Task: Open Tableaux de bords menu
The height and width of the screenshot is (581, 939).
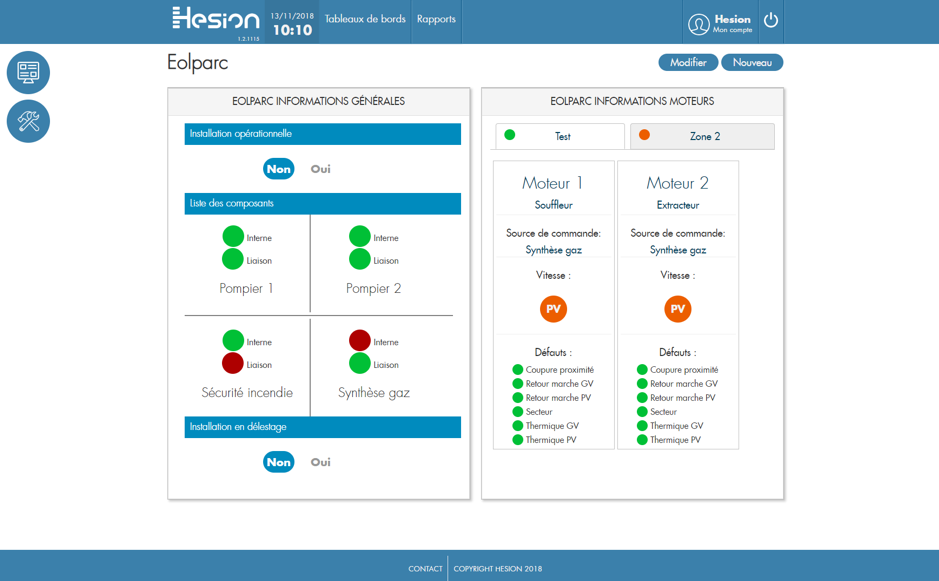Action: pyautogui.click(x=365, y=19)
